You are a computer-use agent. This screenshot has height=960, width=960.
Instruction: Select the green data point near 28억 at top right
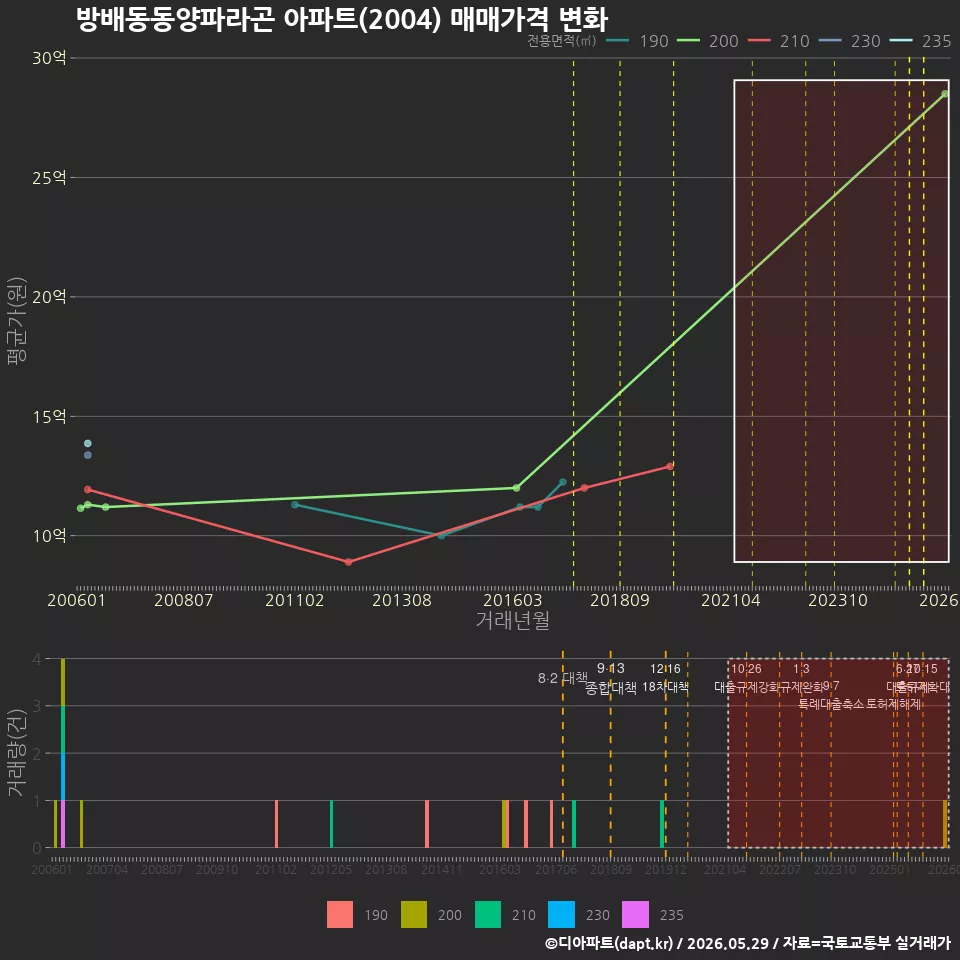(945, 94)
